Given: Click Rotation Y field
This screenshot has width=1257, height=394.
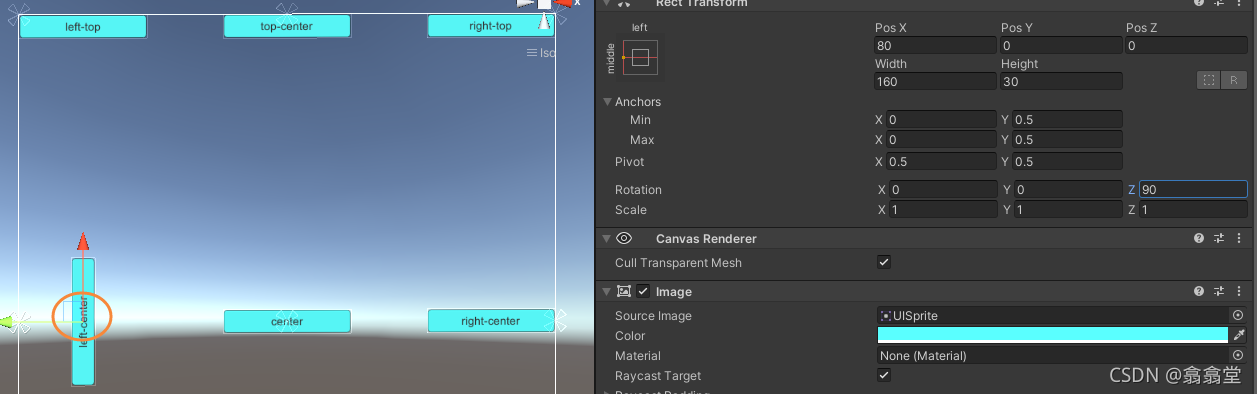Looking at the screenshot, I should click(1068, 190).
